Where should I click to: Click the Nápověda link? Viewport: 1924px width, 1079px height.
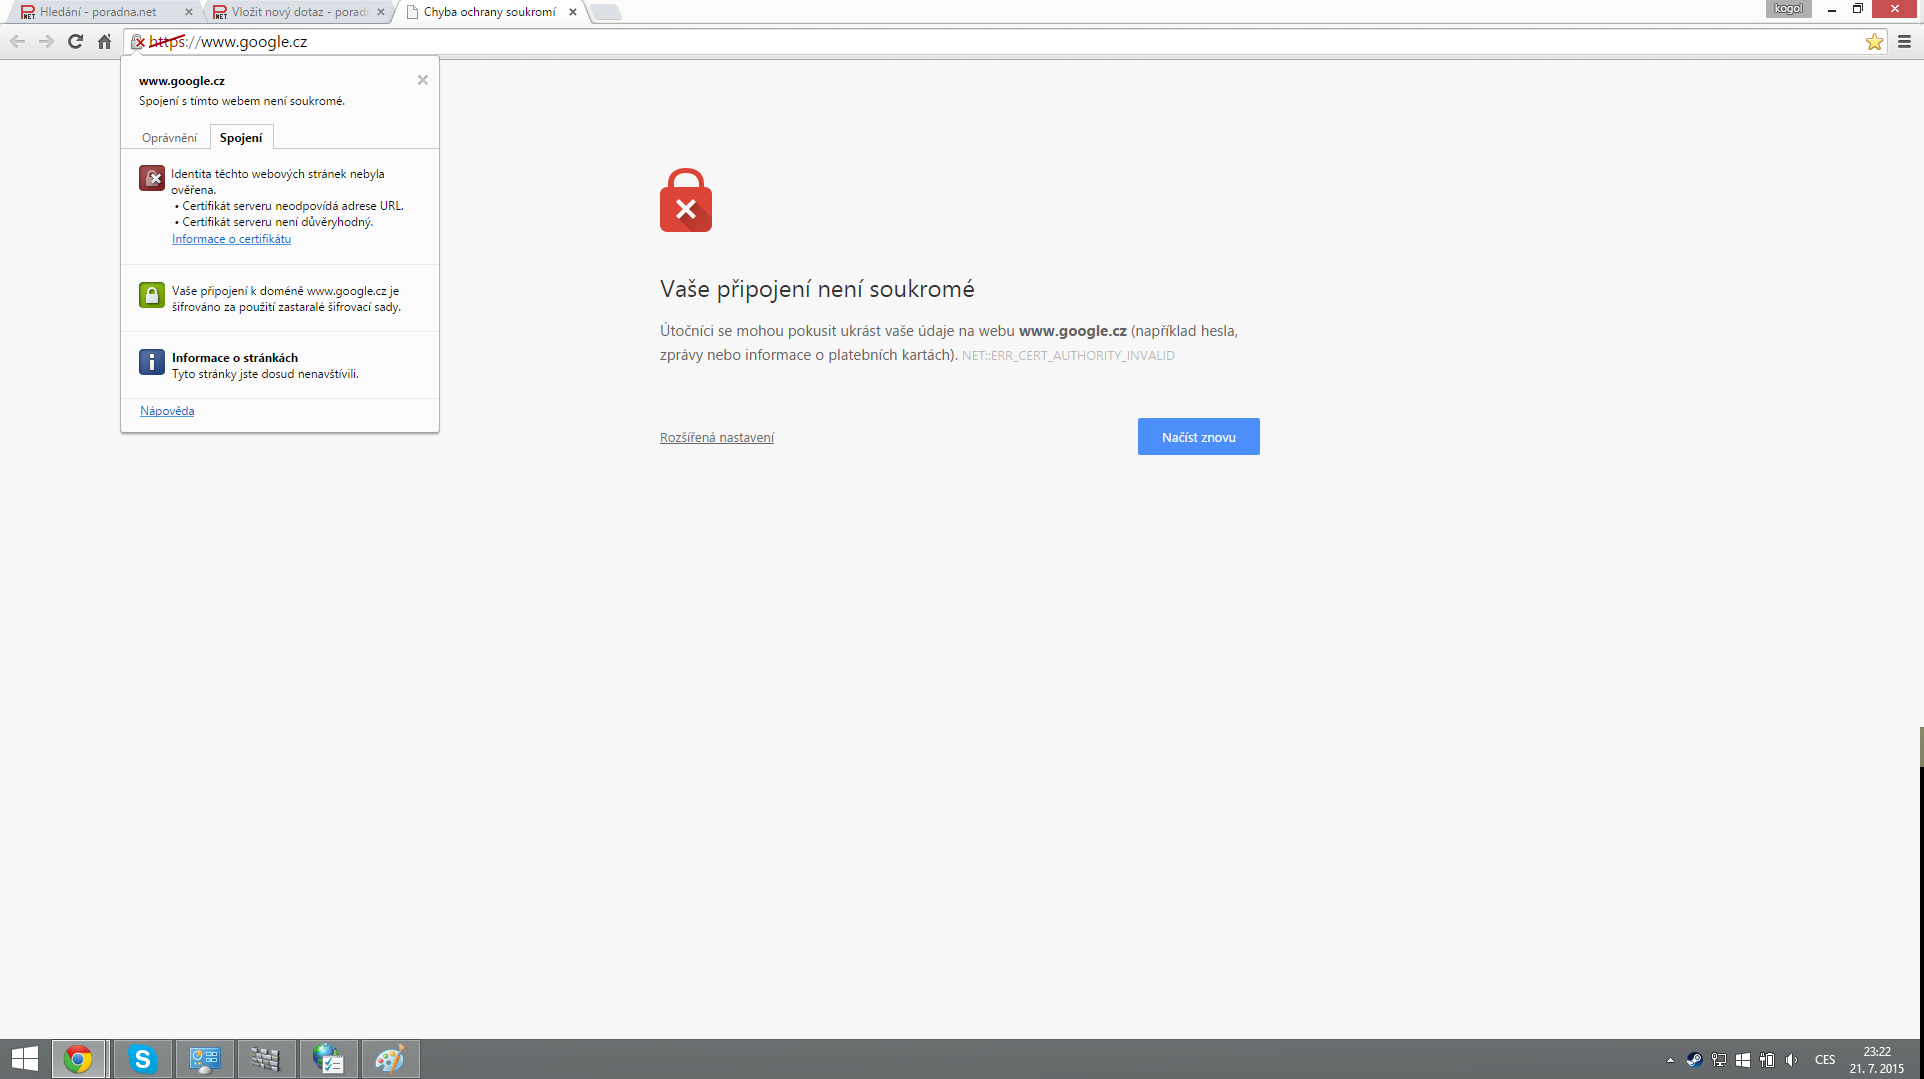(x=167, y=411)
